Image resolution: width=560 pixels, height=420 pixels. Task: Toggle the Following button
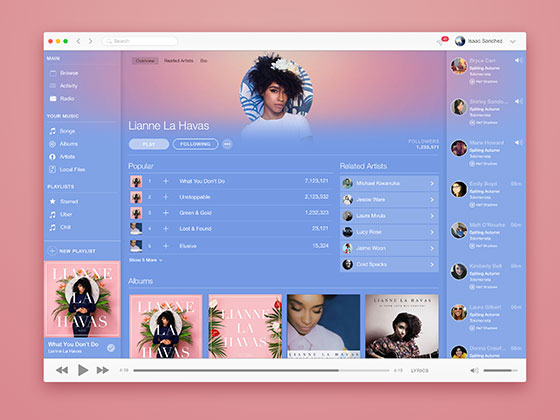(x=195, y=144)
